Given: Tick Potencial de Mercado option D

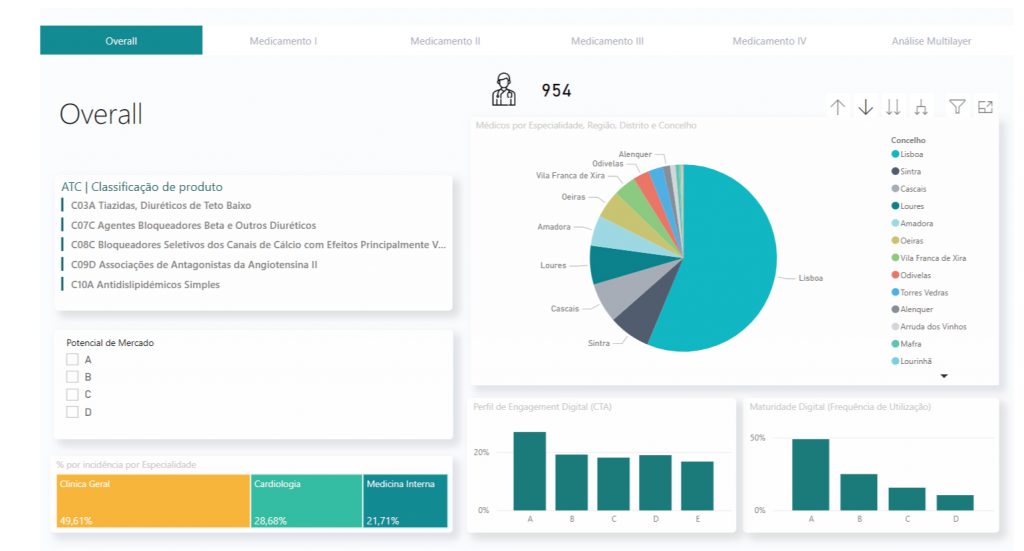Looking at the screenshot, I should (x=72, y=412).
